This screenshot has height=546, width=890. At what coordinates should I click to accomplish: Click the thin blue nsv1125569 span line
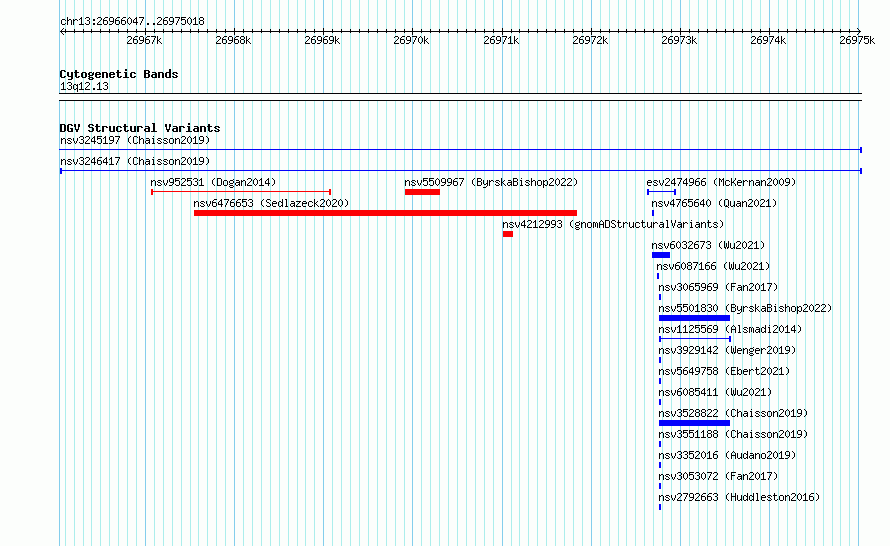click(x=695, y=339)
